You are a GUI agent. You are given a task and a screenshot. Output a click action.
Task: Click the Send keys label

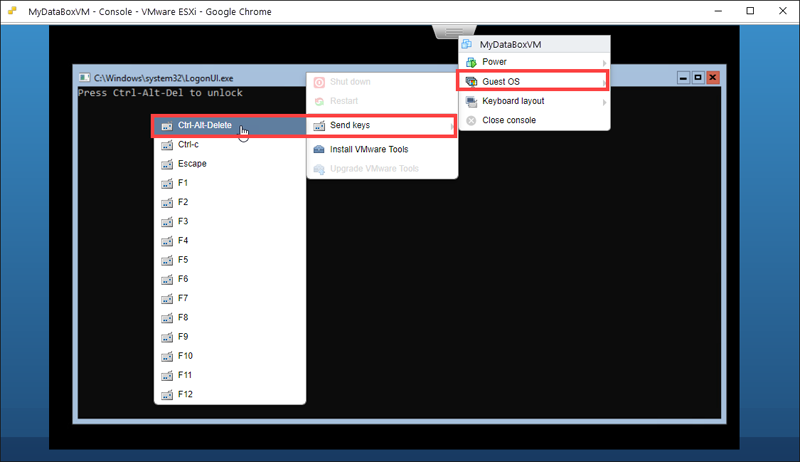[x=350, y=125]
